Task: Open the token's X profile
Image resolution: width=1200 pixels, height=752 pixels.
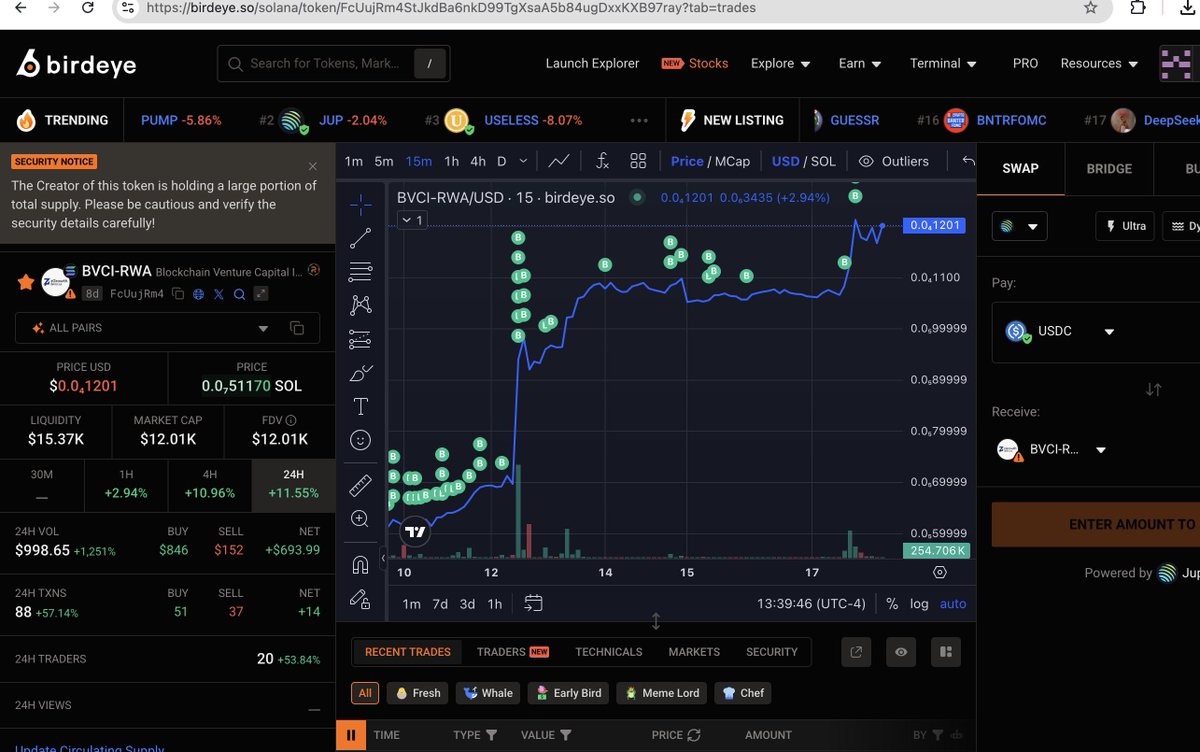Action: coord(219,294)
